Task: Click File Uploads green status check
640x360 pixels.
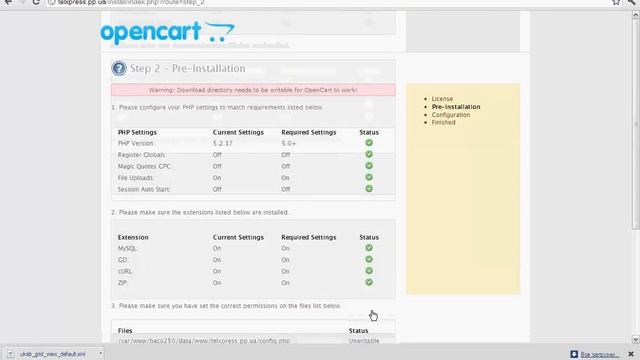Action: [x=369, y=177]
